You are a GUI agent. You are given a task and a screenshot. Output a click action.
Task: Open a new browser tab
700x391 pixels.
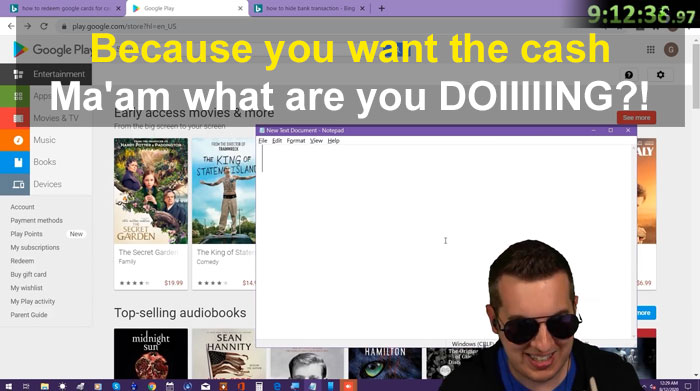pos(381,8)
